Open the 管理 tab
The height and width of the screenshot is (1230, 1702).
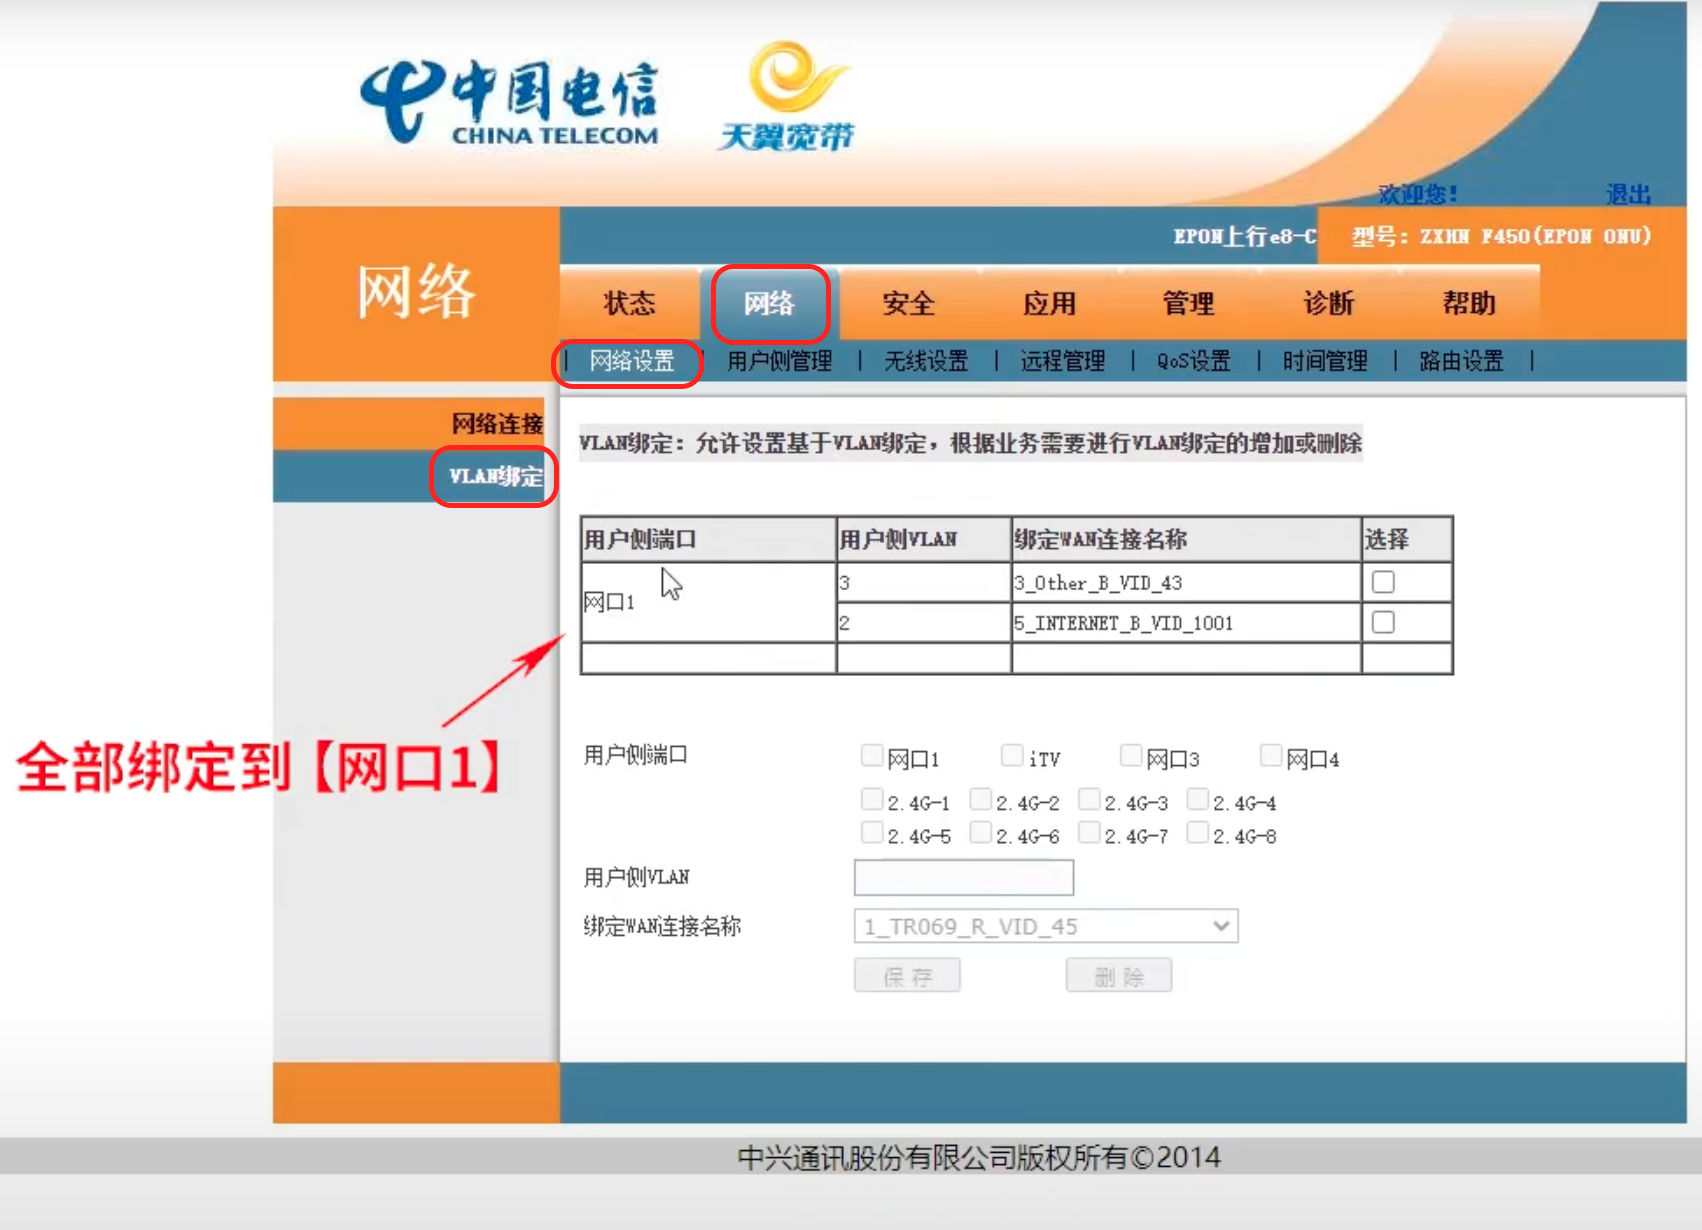click(x=1188, y=304)
